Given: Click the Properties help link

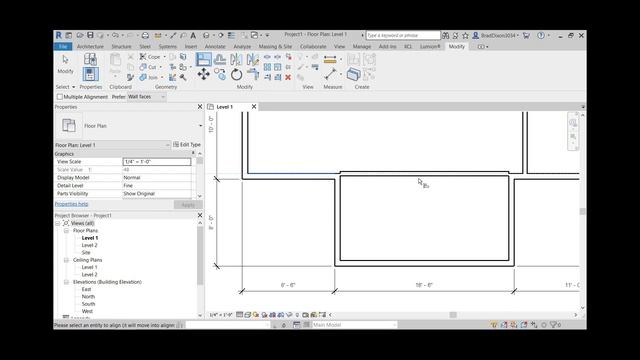Looking at the screenshot, I should (71, 204).
